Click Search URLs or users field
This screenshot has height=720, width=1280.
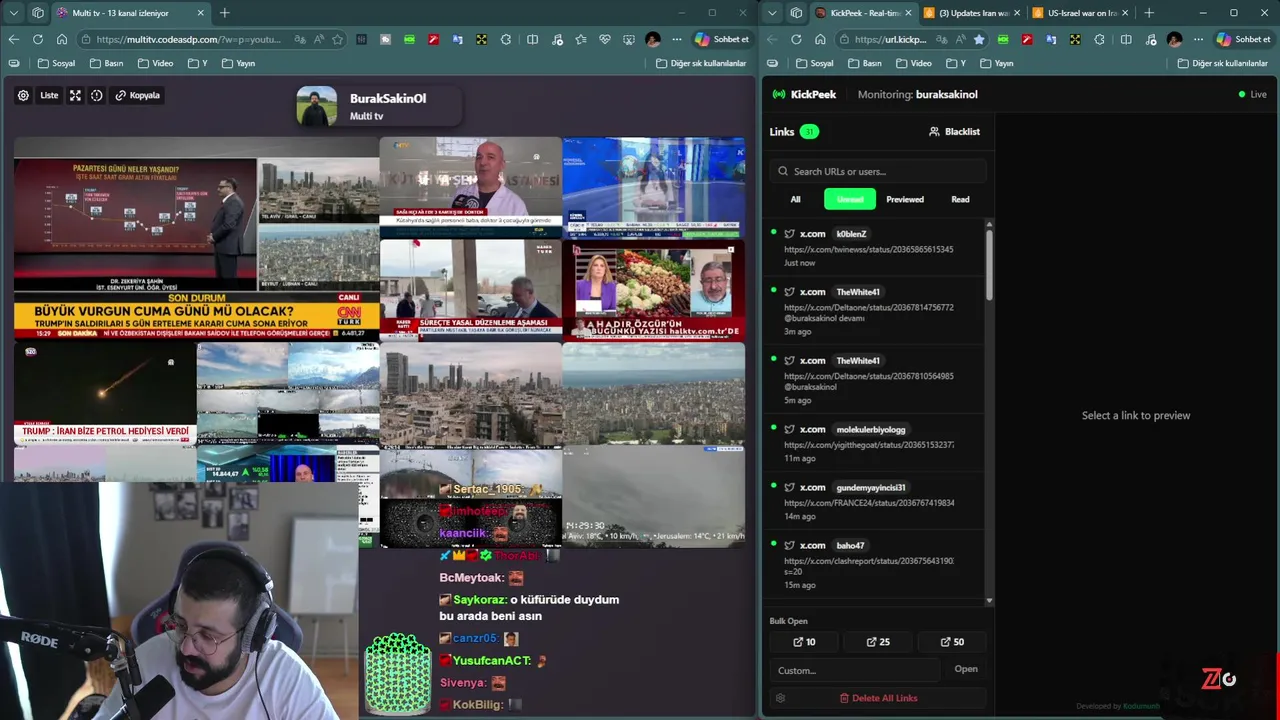pos(878,171)
